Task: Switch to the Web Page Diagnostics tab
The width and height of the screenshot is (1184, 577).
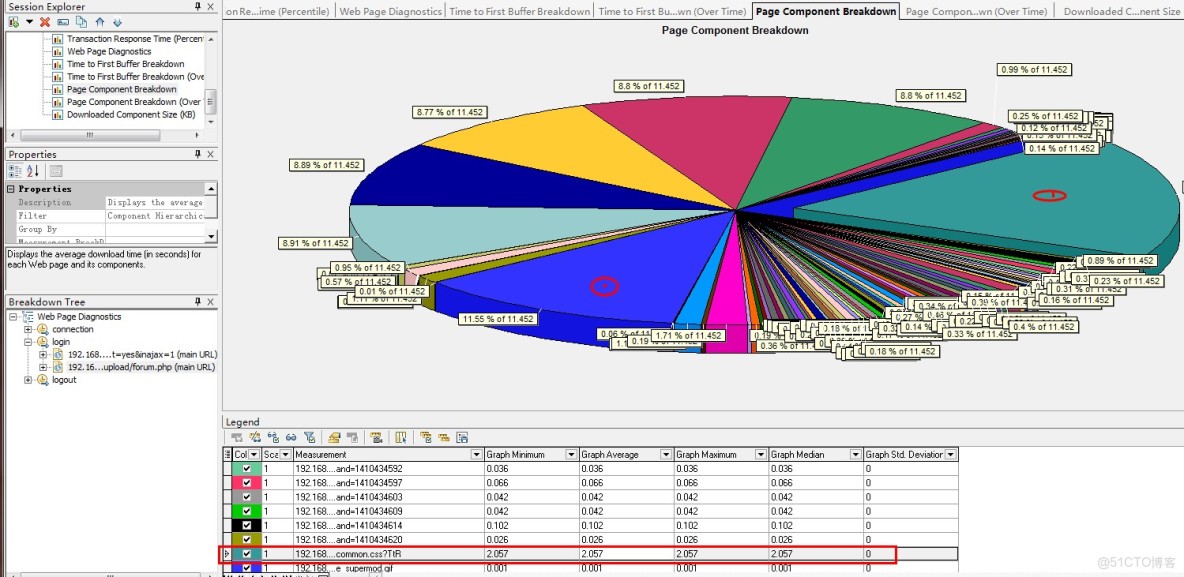Action: pyautogui.click(x=390, y=12)
